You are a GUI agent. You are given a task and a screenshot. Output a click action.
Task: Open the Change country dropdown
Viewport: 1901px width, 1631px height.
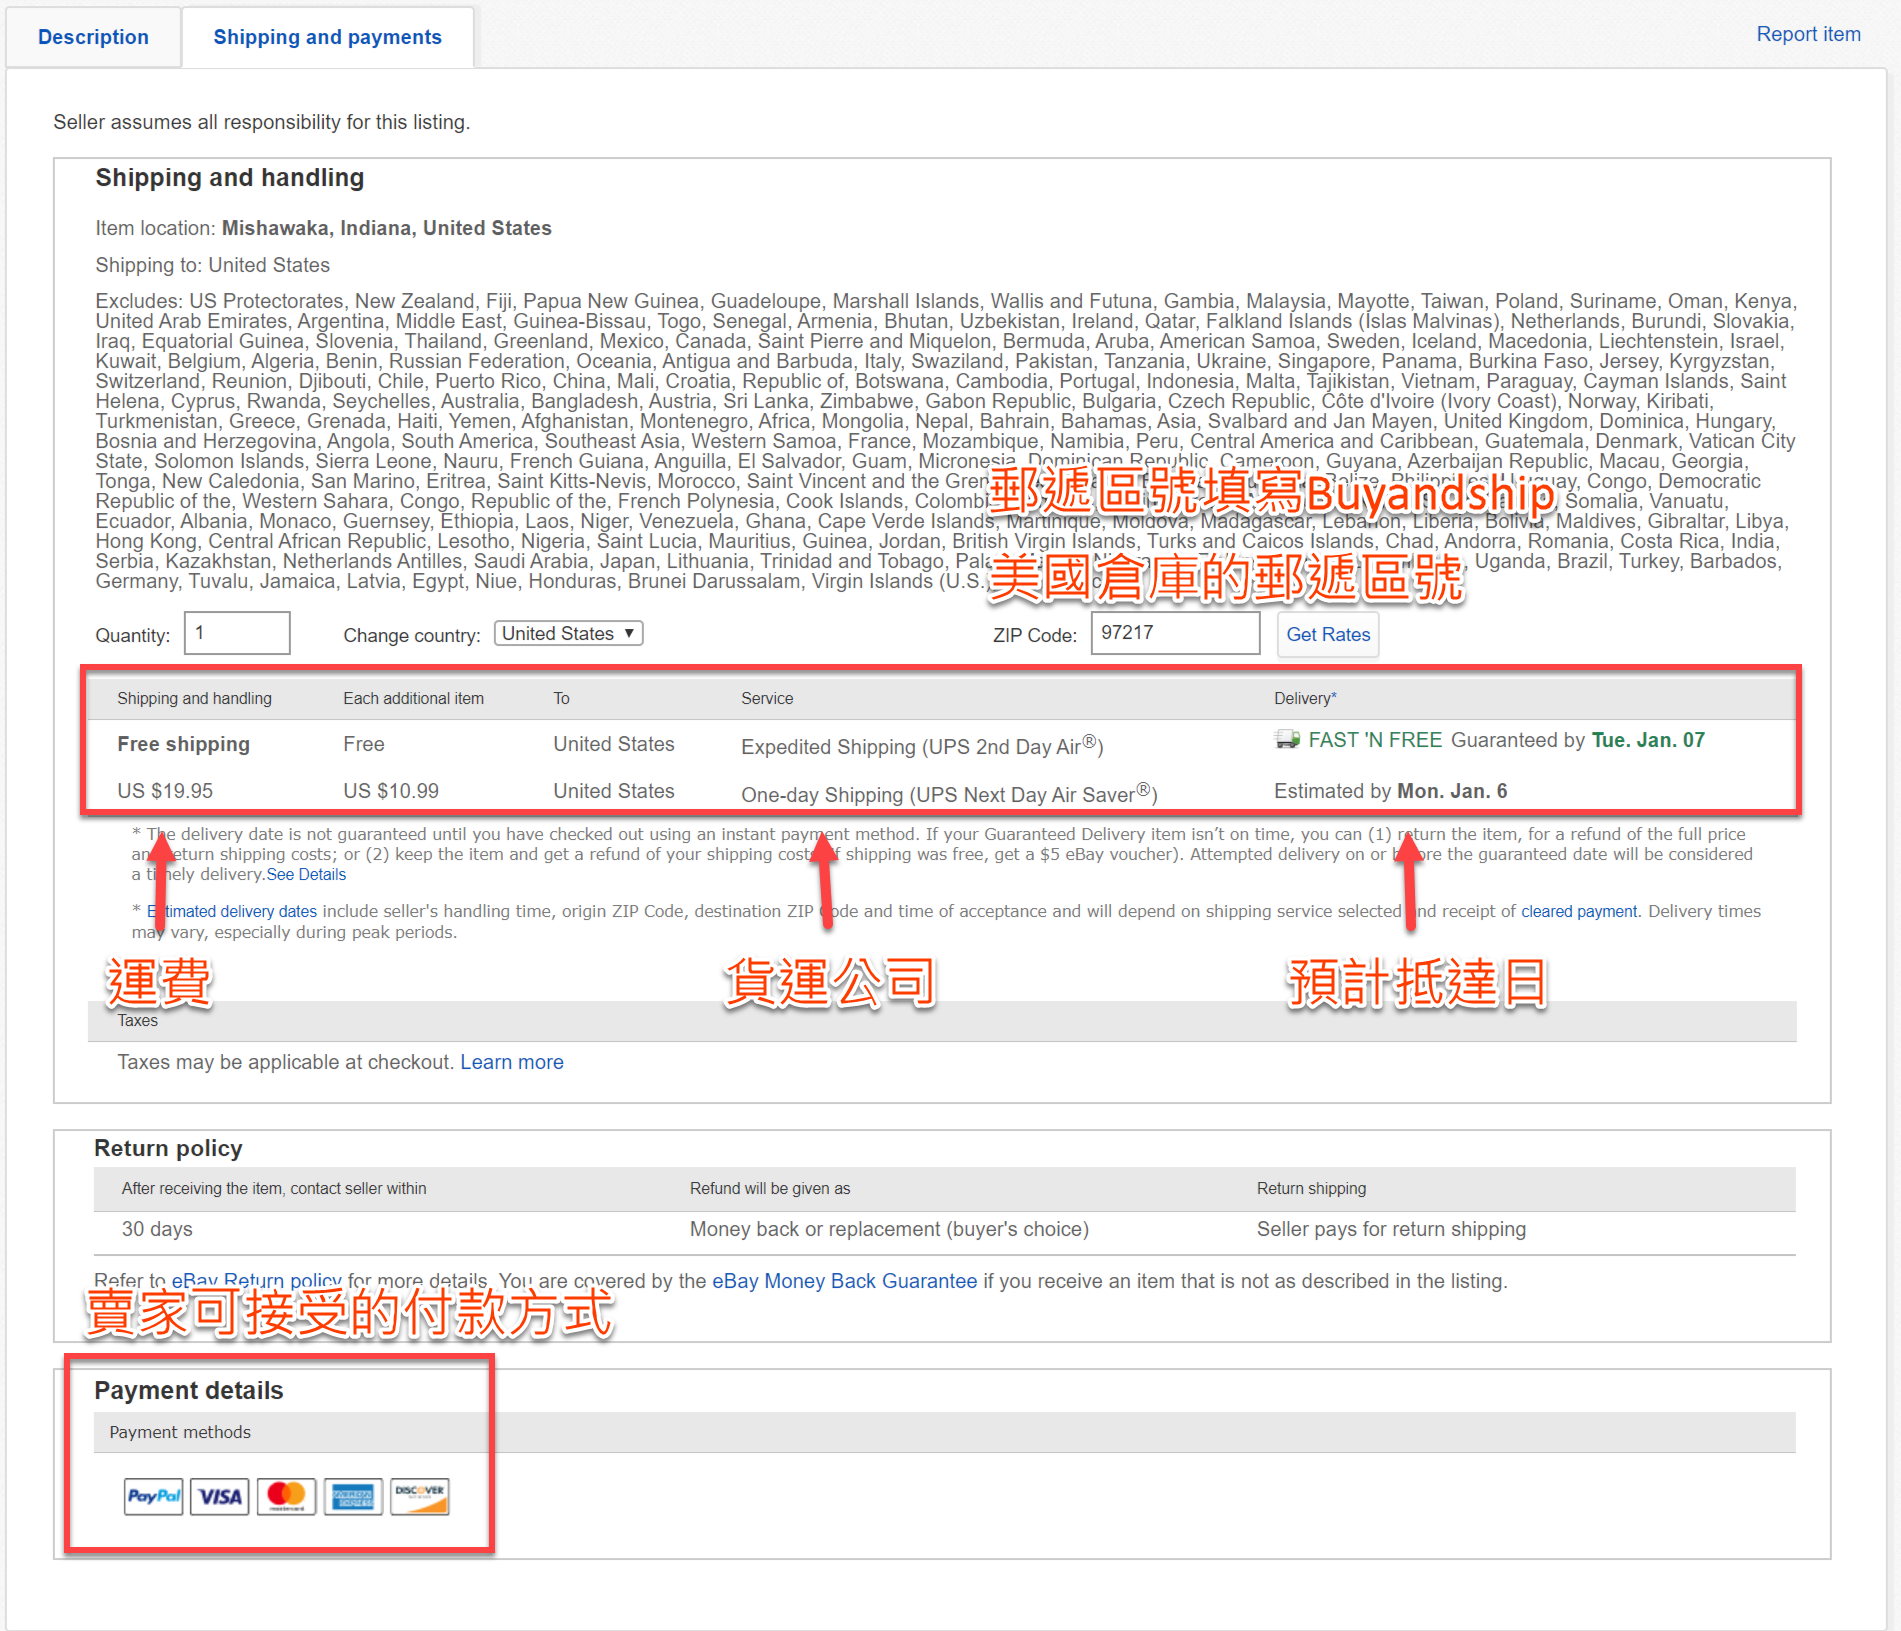(568, 634)
